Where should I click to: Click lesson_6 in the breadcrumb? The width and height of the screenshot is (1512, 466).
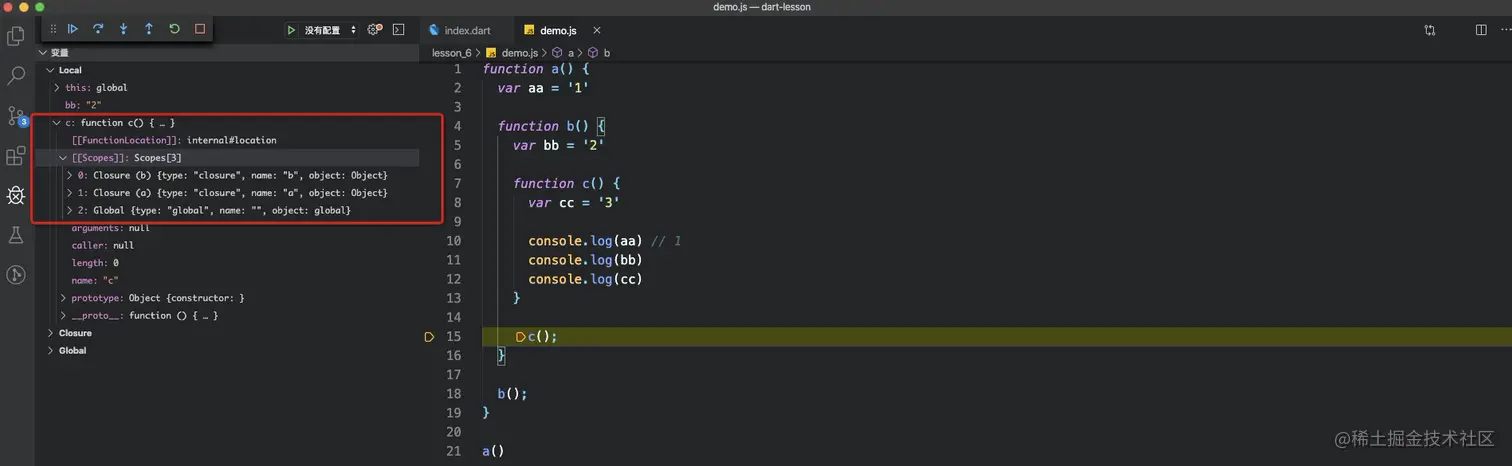pos(451,52)
